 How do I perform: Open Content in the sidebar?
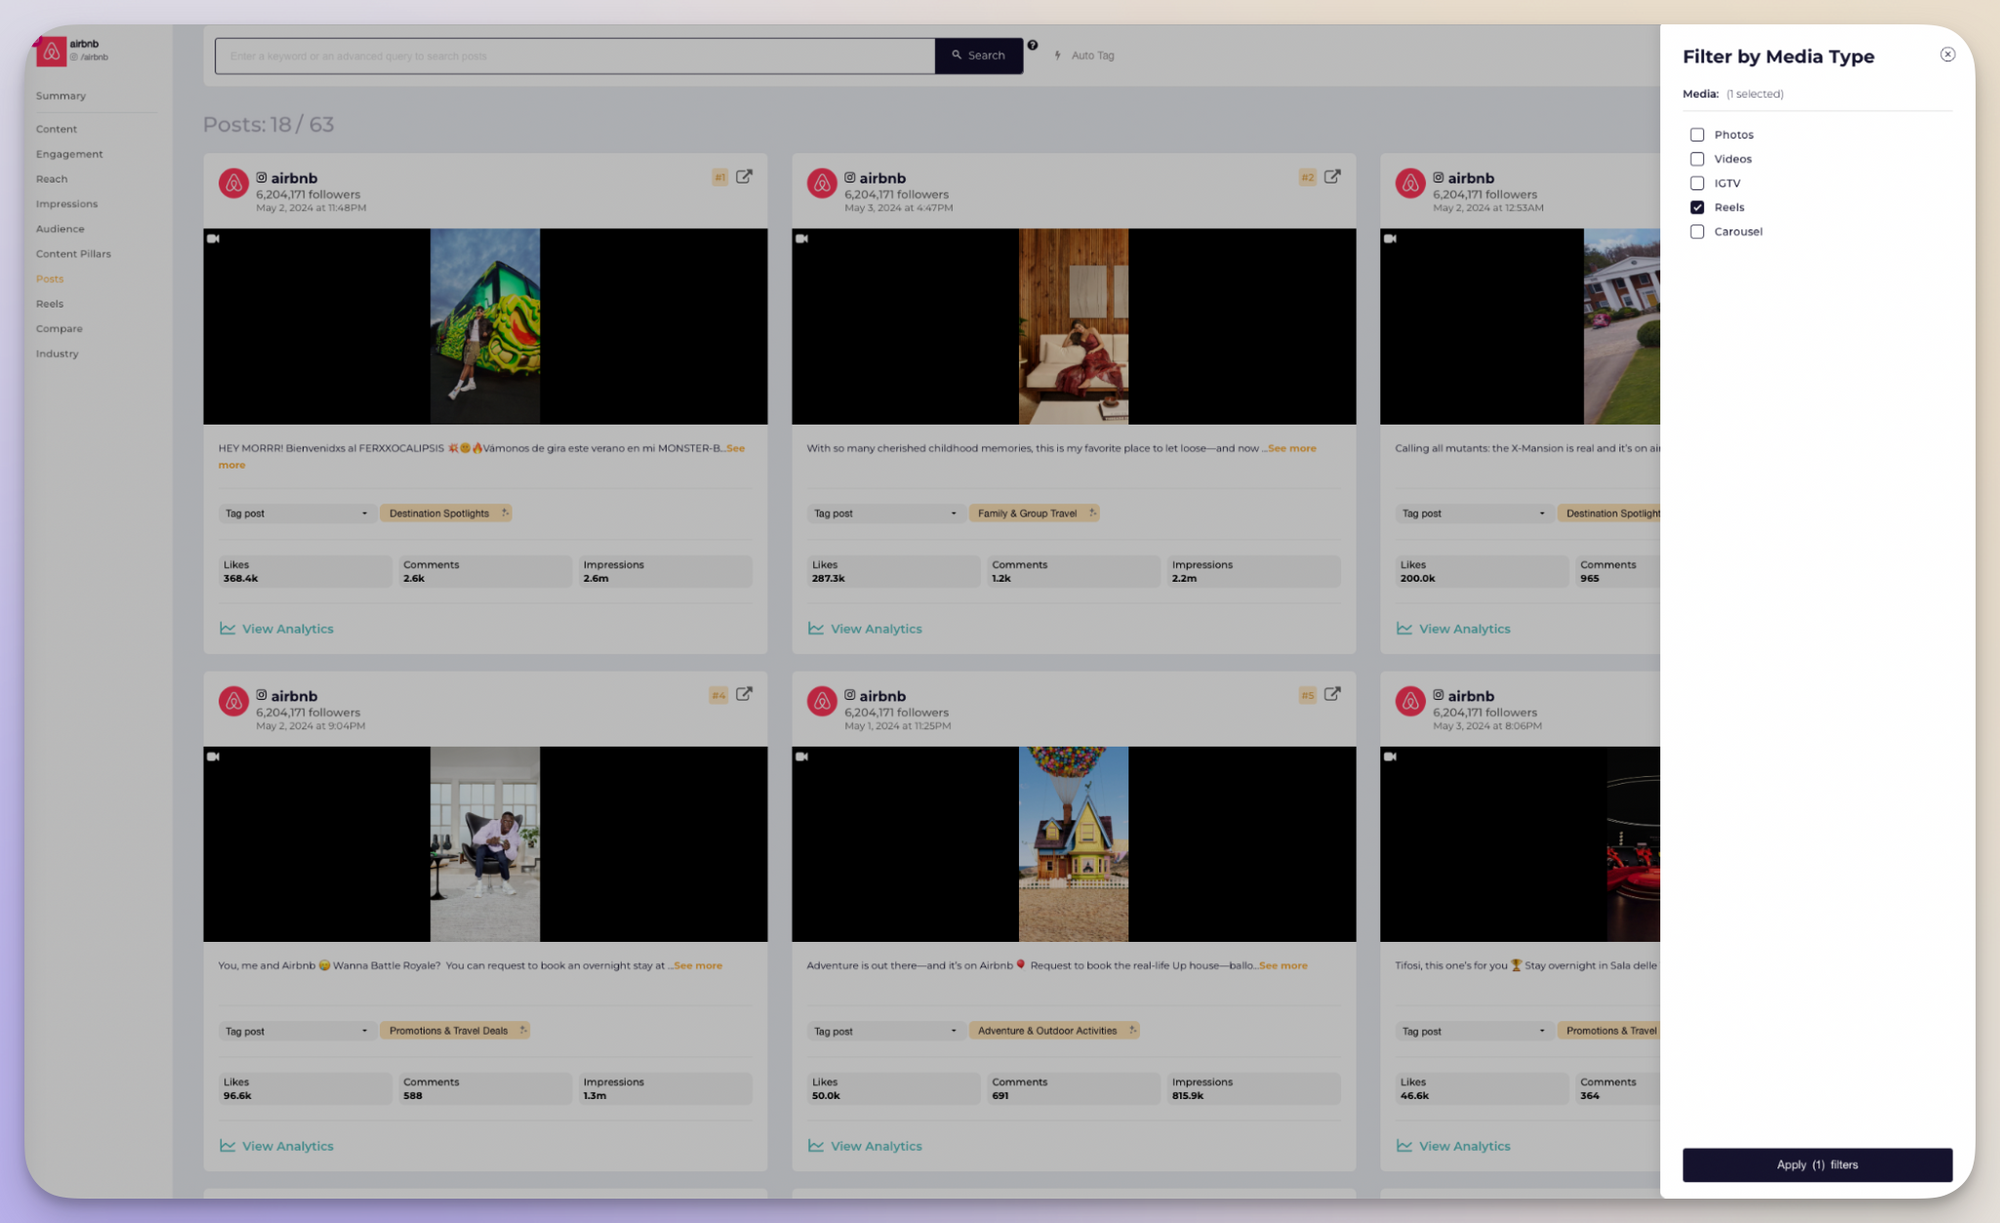(56, 129)
